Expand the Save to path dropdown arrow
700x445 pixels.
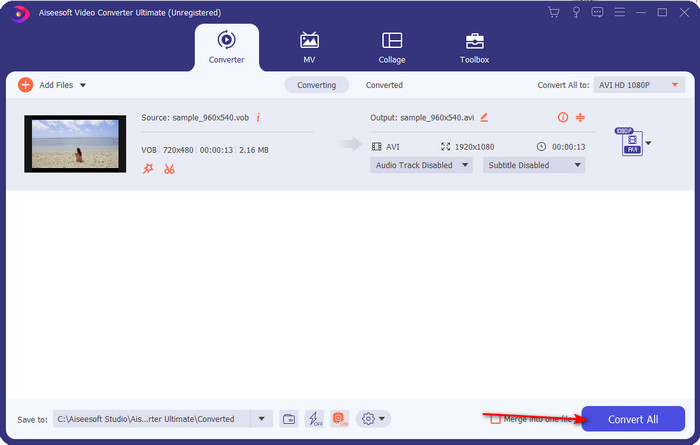click(x=262, y=419)
